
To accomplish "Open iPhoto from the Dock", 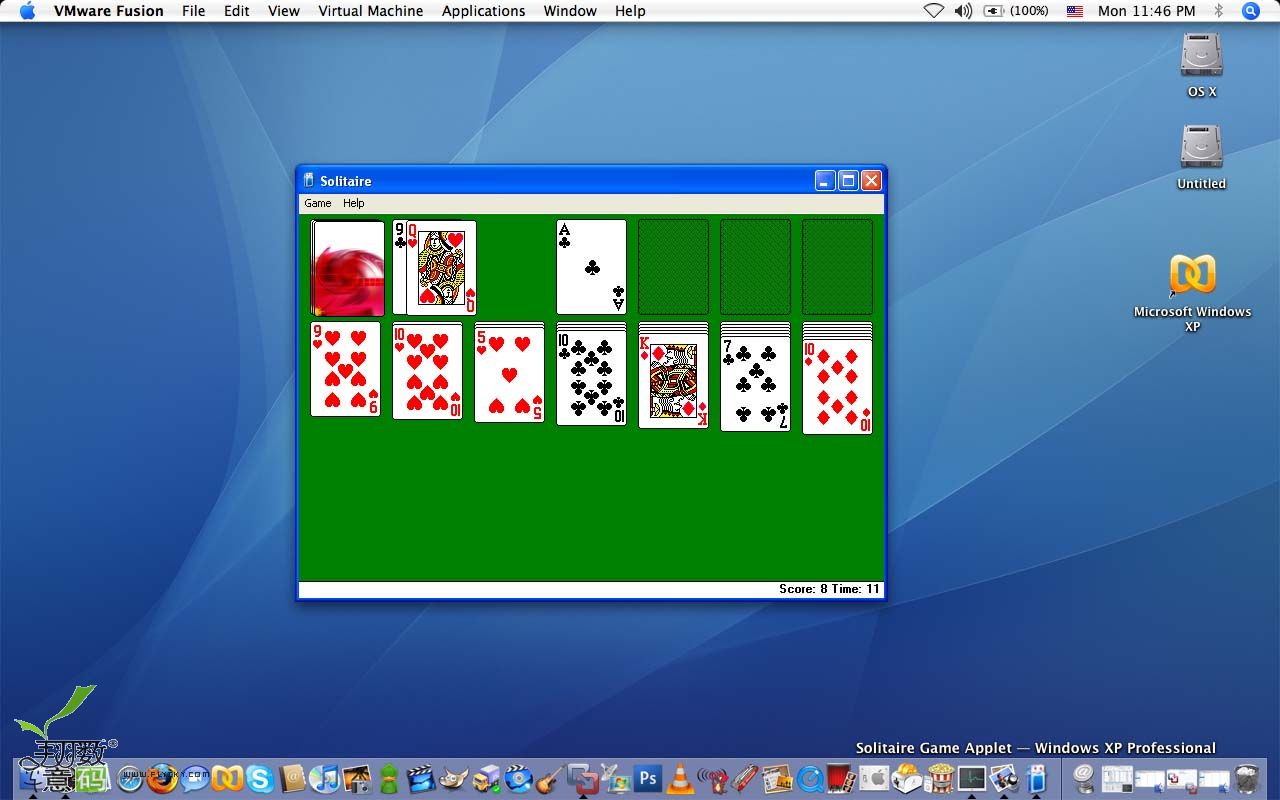I will pos(357,778).
